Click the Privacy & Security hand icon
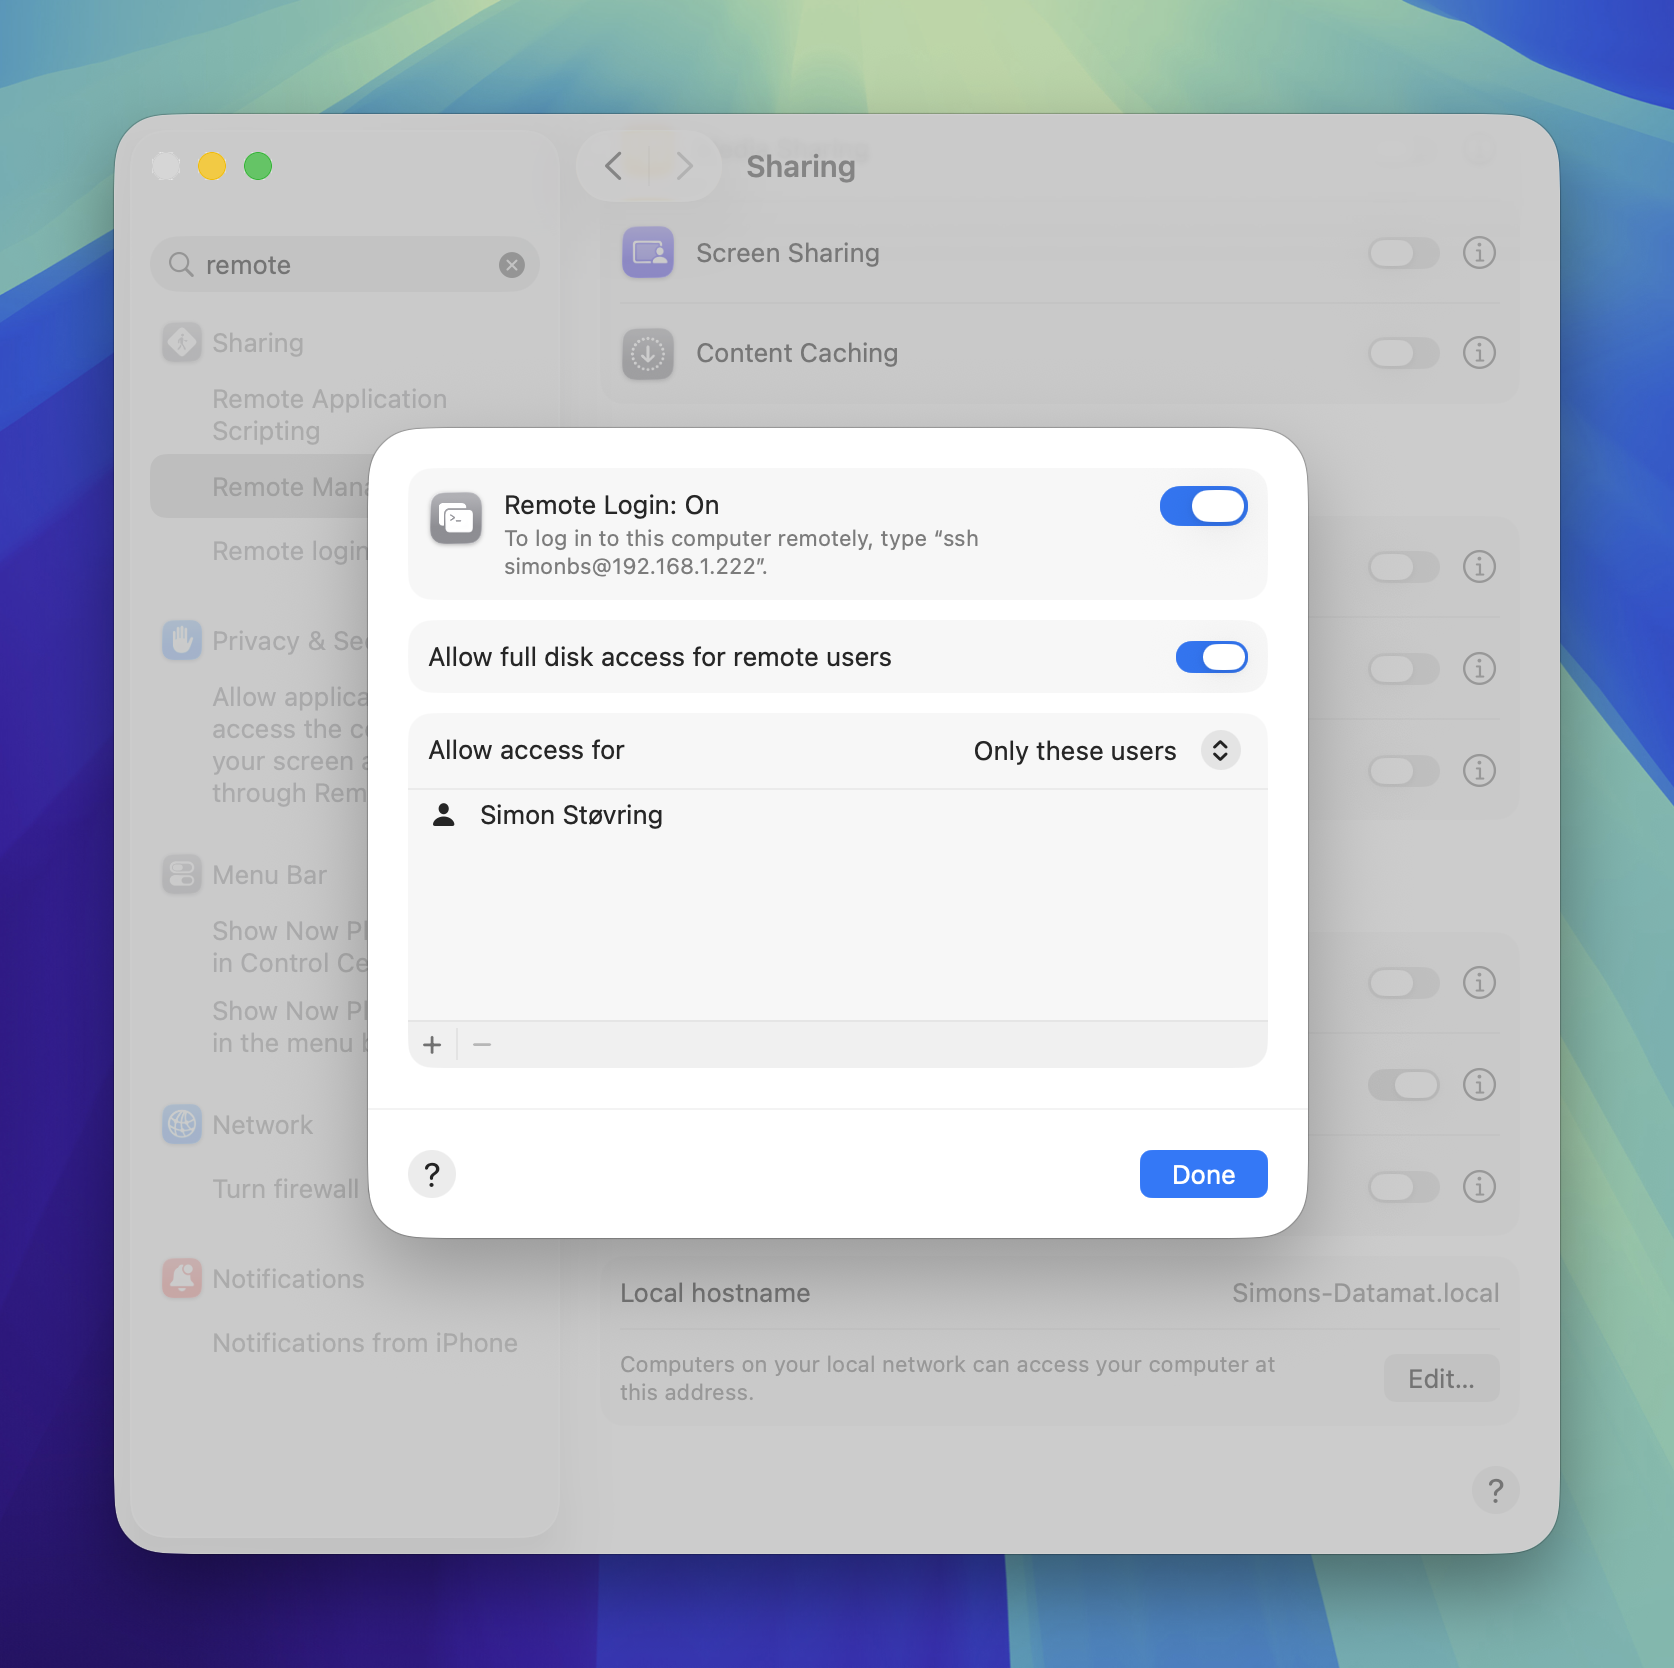 click(181, 640)
